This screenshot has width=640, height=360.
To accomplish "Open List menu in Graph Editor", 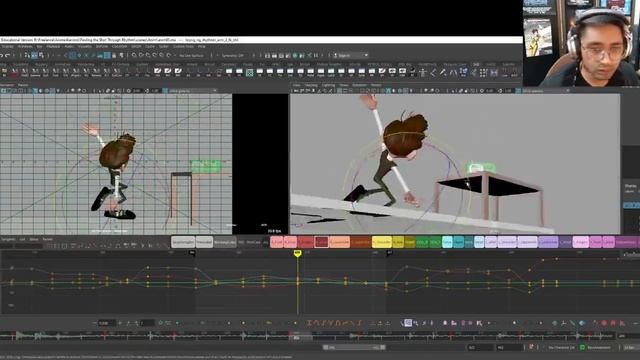I will pyautogui.click(x=22, y=239).
